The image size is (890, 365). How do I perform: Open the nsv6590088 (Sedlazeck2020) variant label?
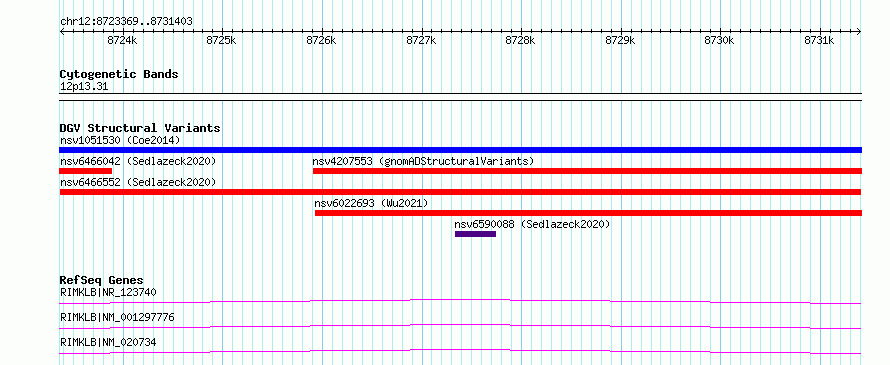click(x=532, y=224)
